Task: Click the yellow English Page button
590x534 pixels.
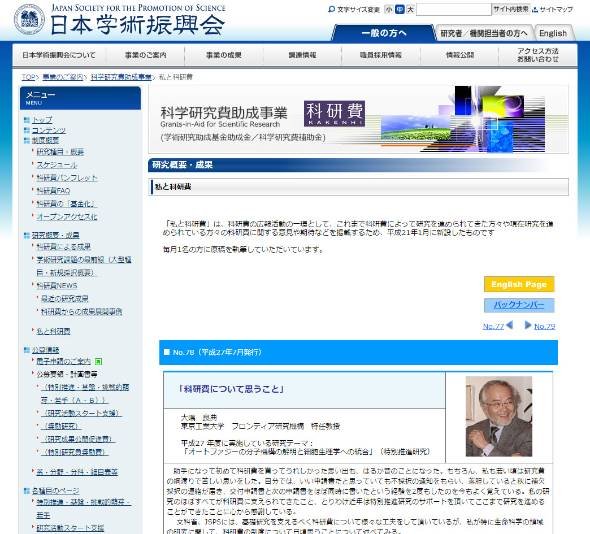Action: (519, 284)
